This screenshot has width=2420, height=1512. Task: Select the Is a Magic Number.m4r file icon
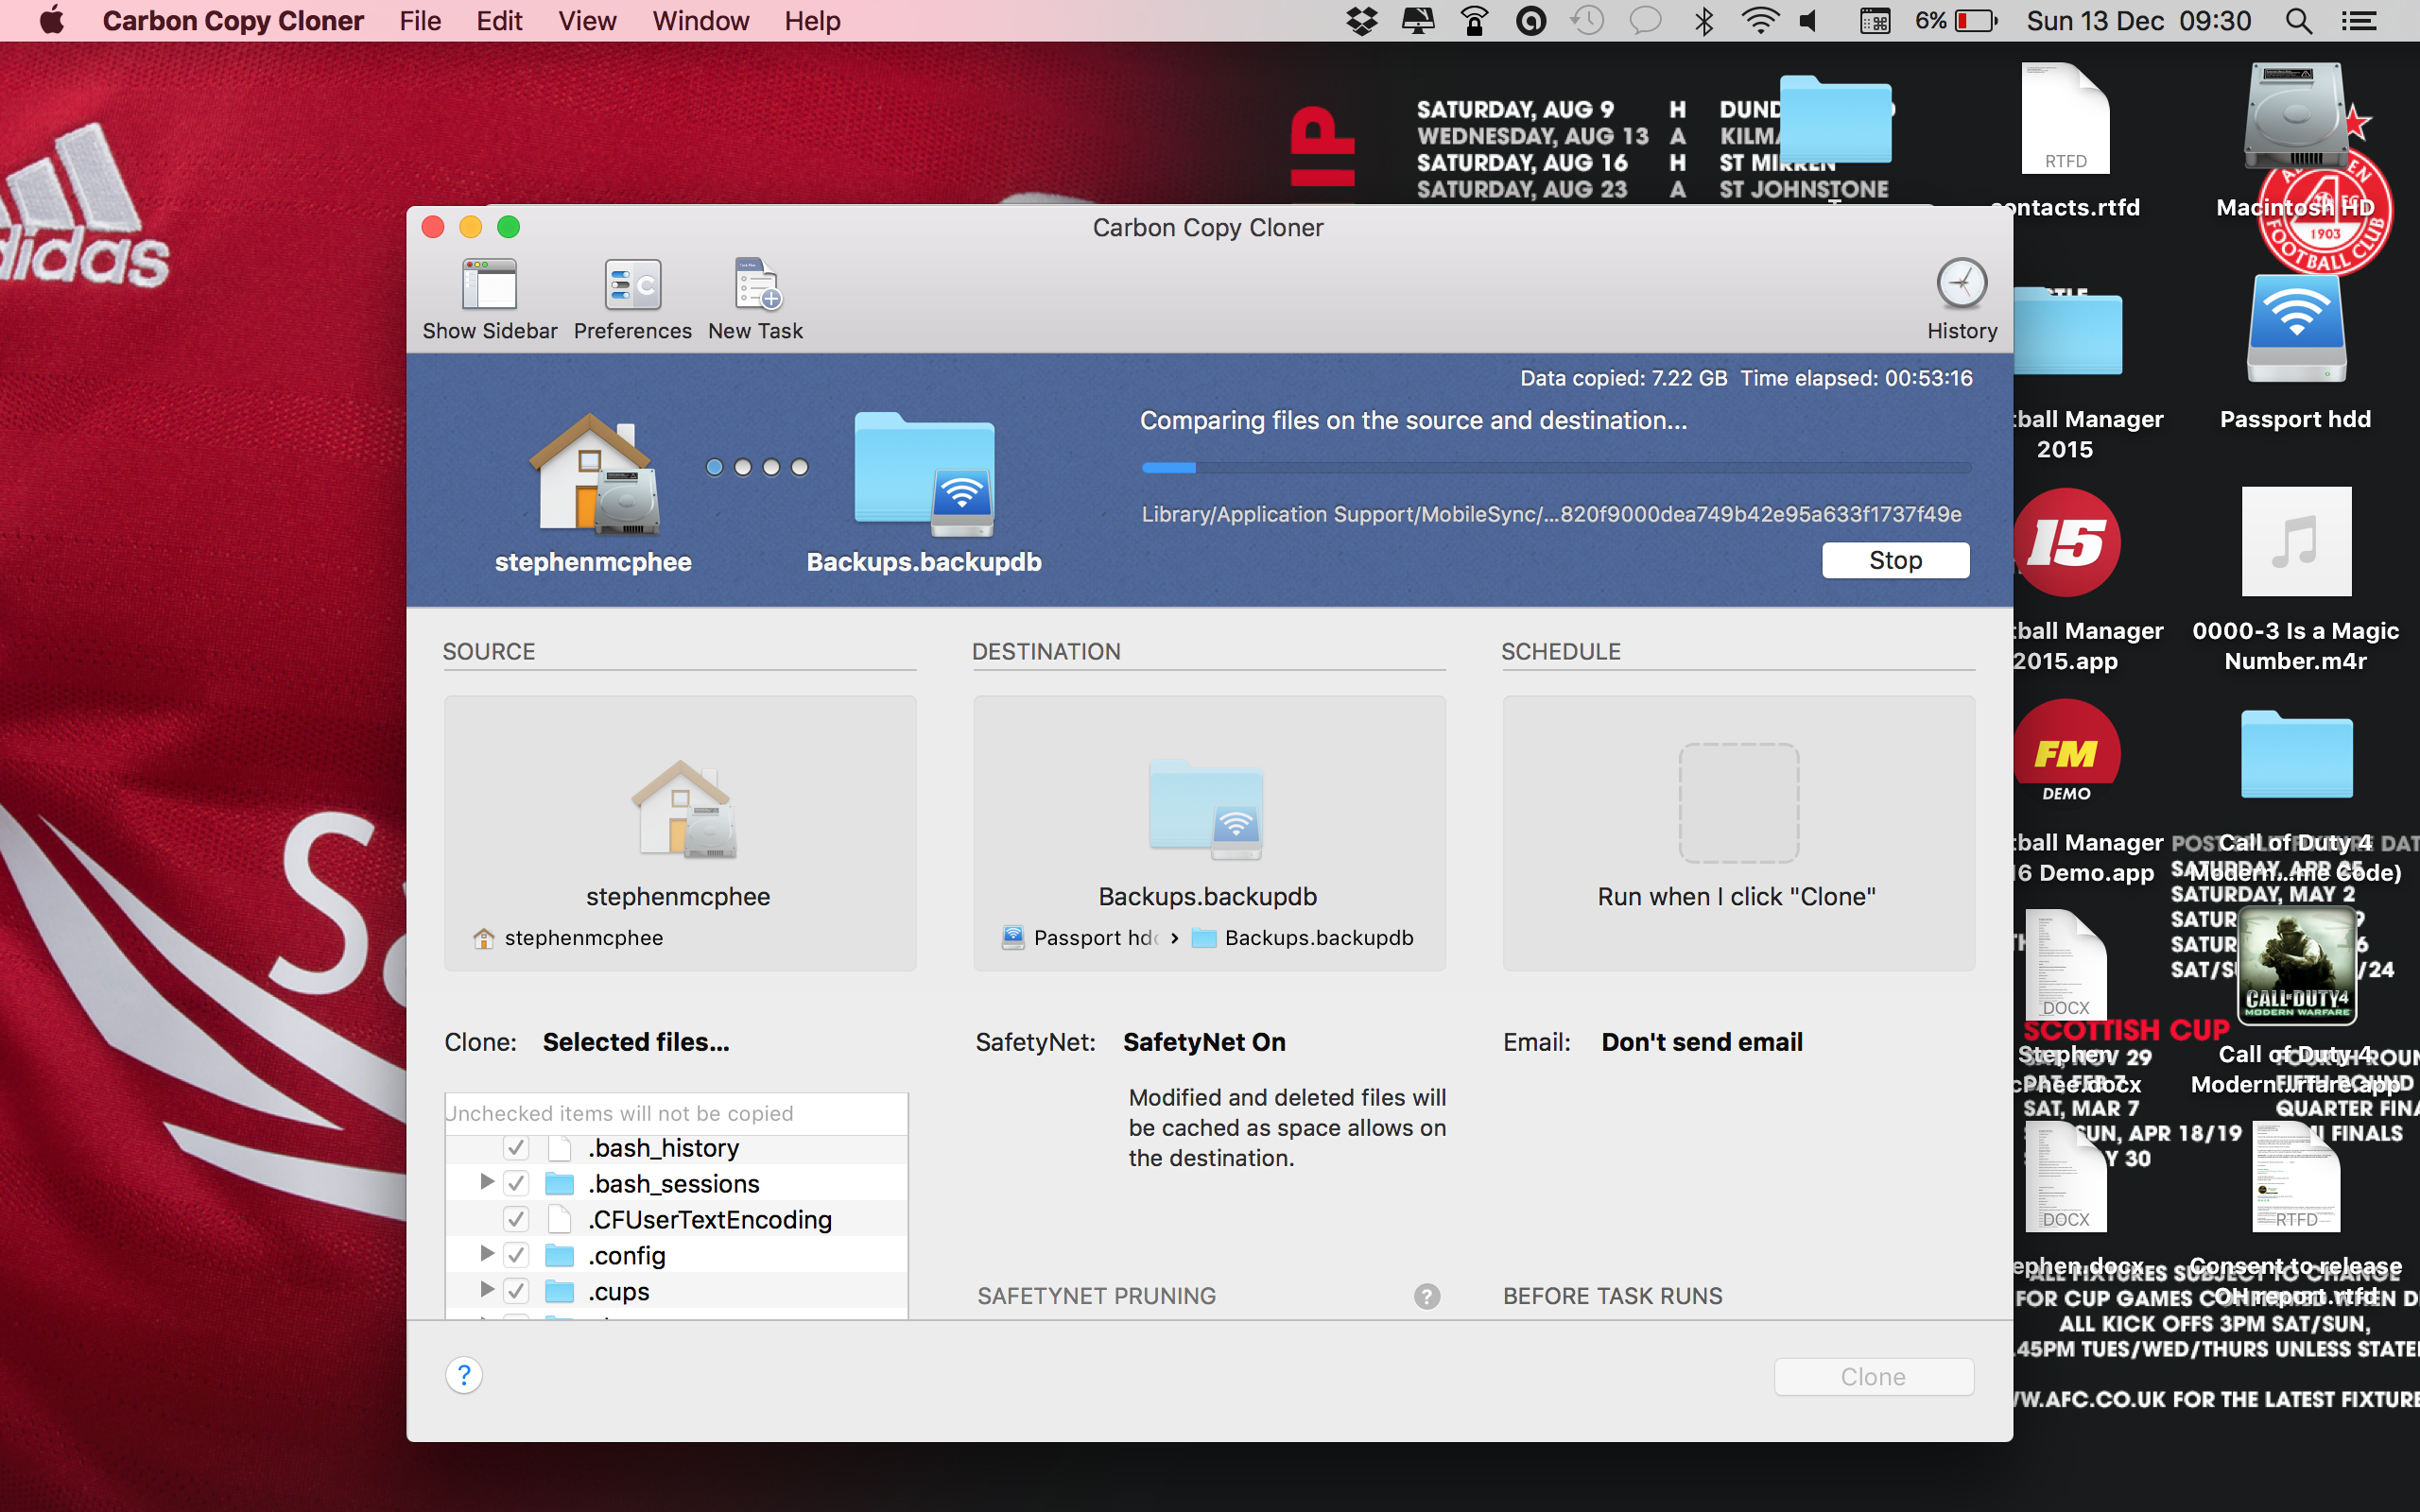tap(2296, 542)
